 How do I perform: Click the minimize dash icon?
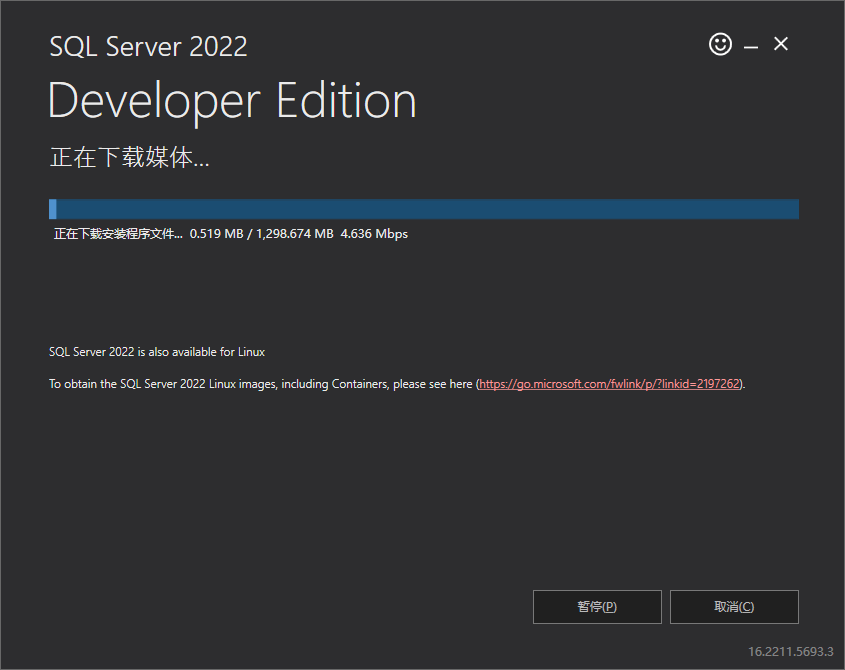750,44
